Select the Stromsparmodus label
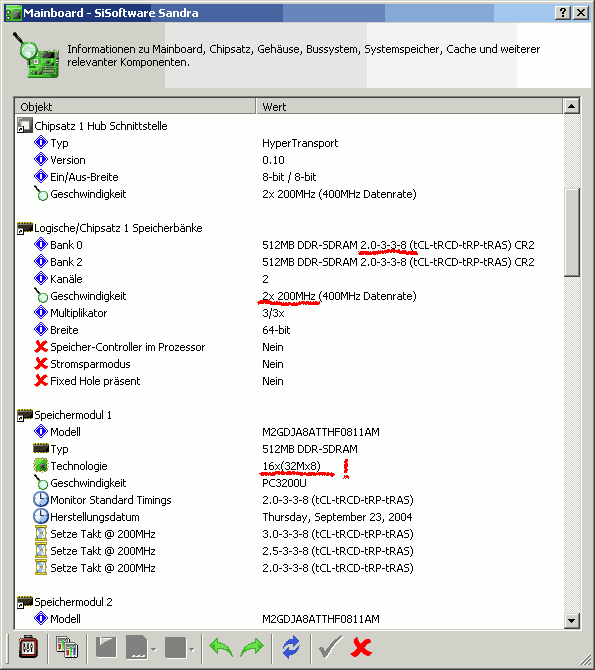 coord(90,364)
